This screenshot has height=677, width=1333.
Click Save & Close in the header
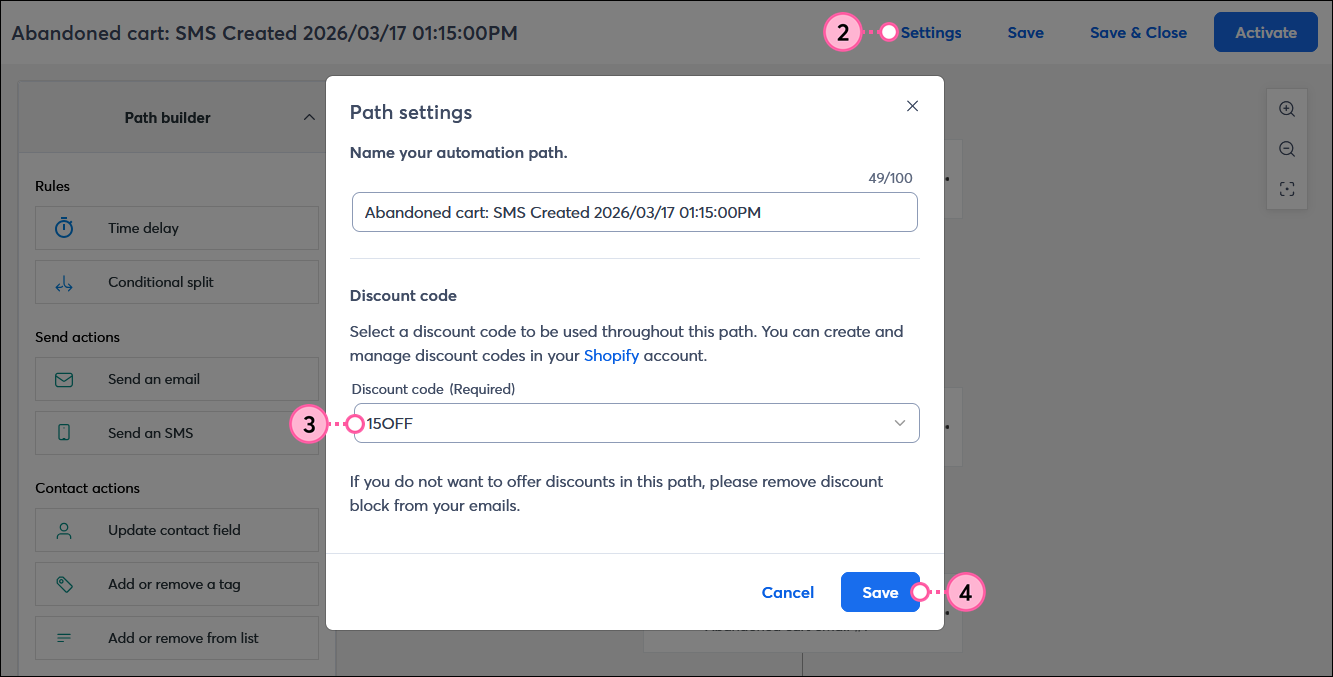pos(1138,32)
